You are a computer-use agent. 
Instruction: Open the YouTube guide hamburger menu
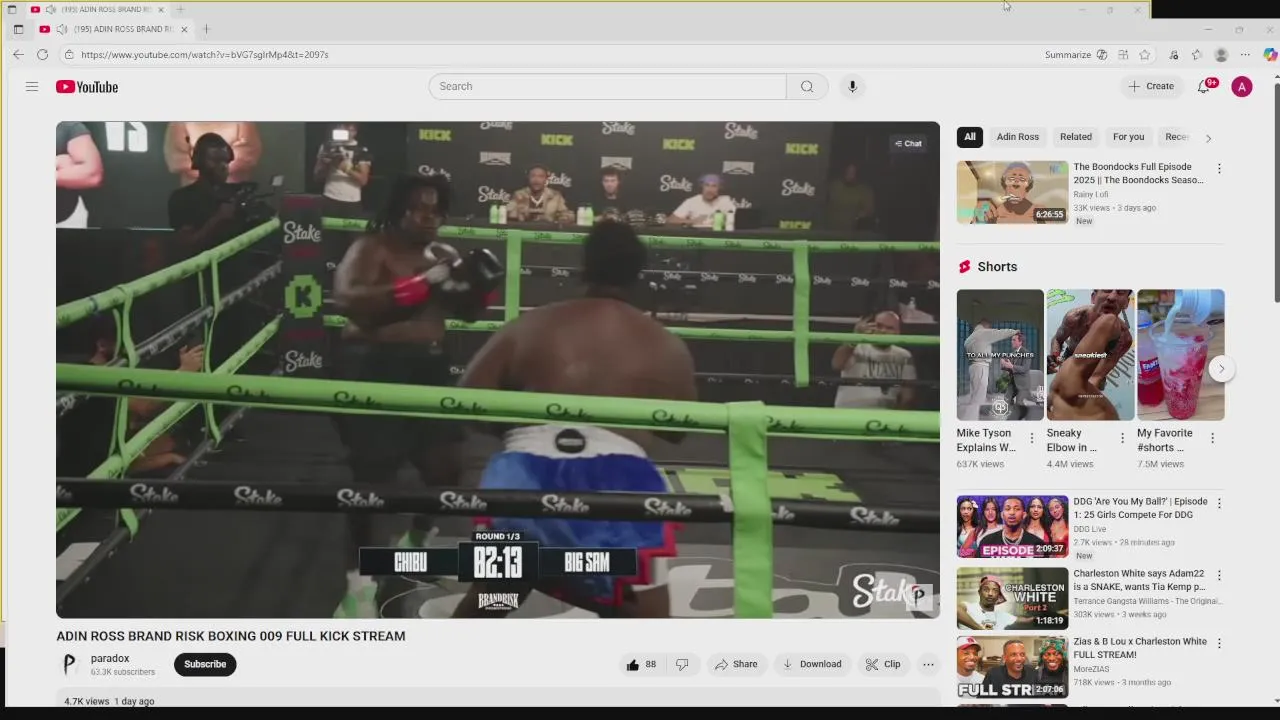tap(32, 87)
